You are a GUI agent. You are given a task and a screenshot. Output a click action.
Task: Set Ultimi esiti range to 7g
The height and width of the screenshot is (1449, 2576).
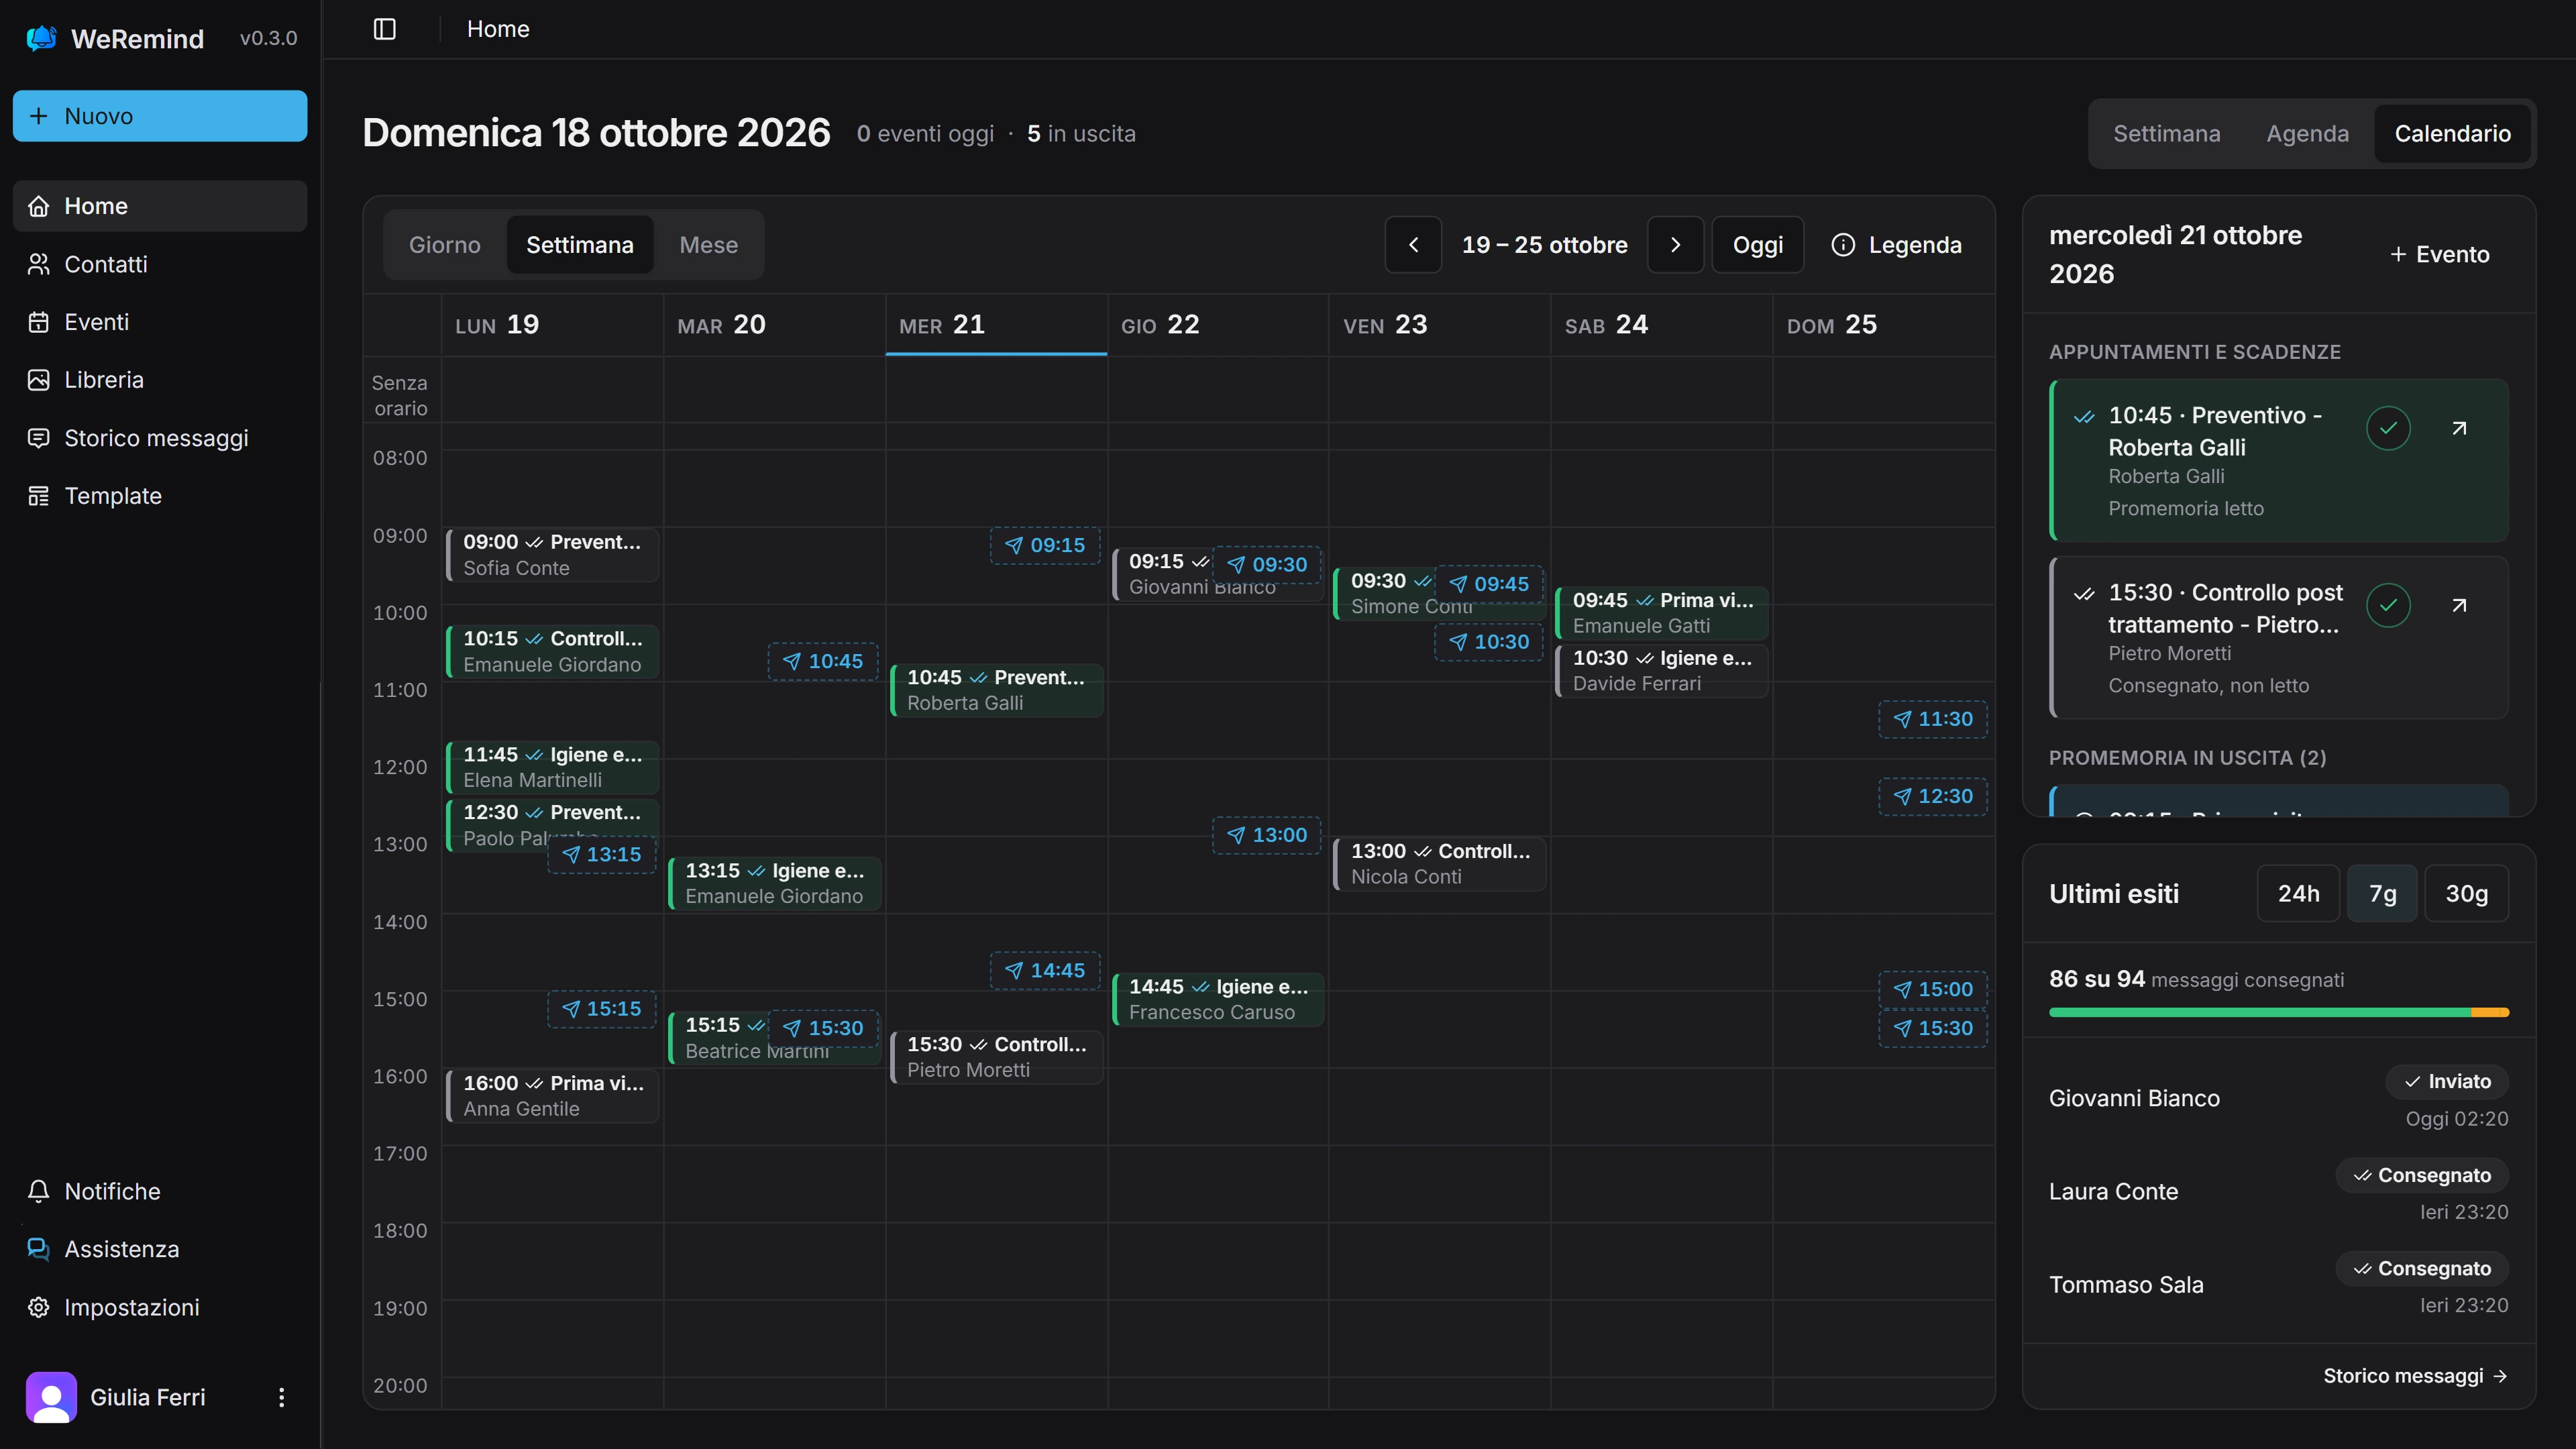click(x=2382, y=894)
